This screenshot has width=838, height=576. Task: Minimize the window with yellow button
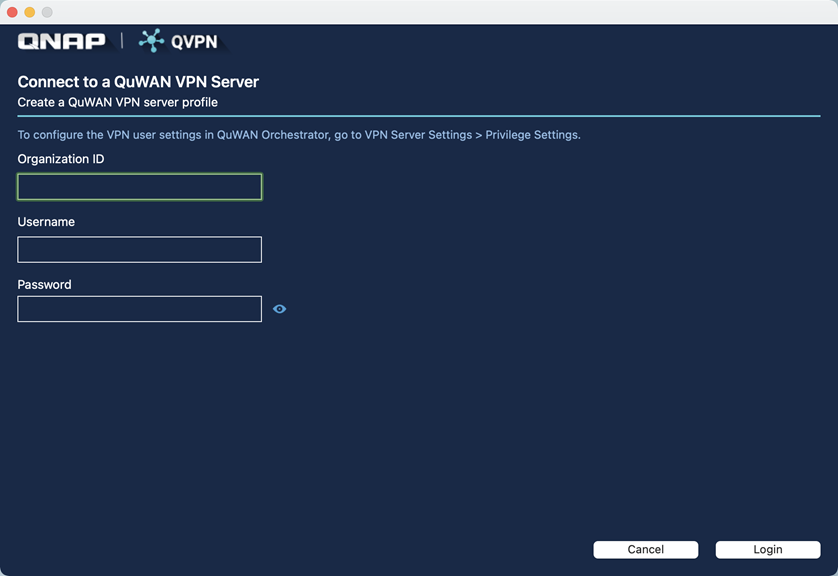tap(30, 12)
